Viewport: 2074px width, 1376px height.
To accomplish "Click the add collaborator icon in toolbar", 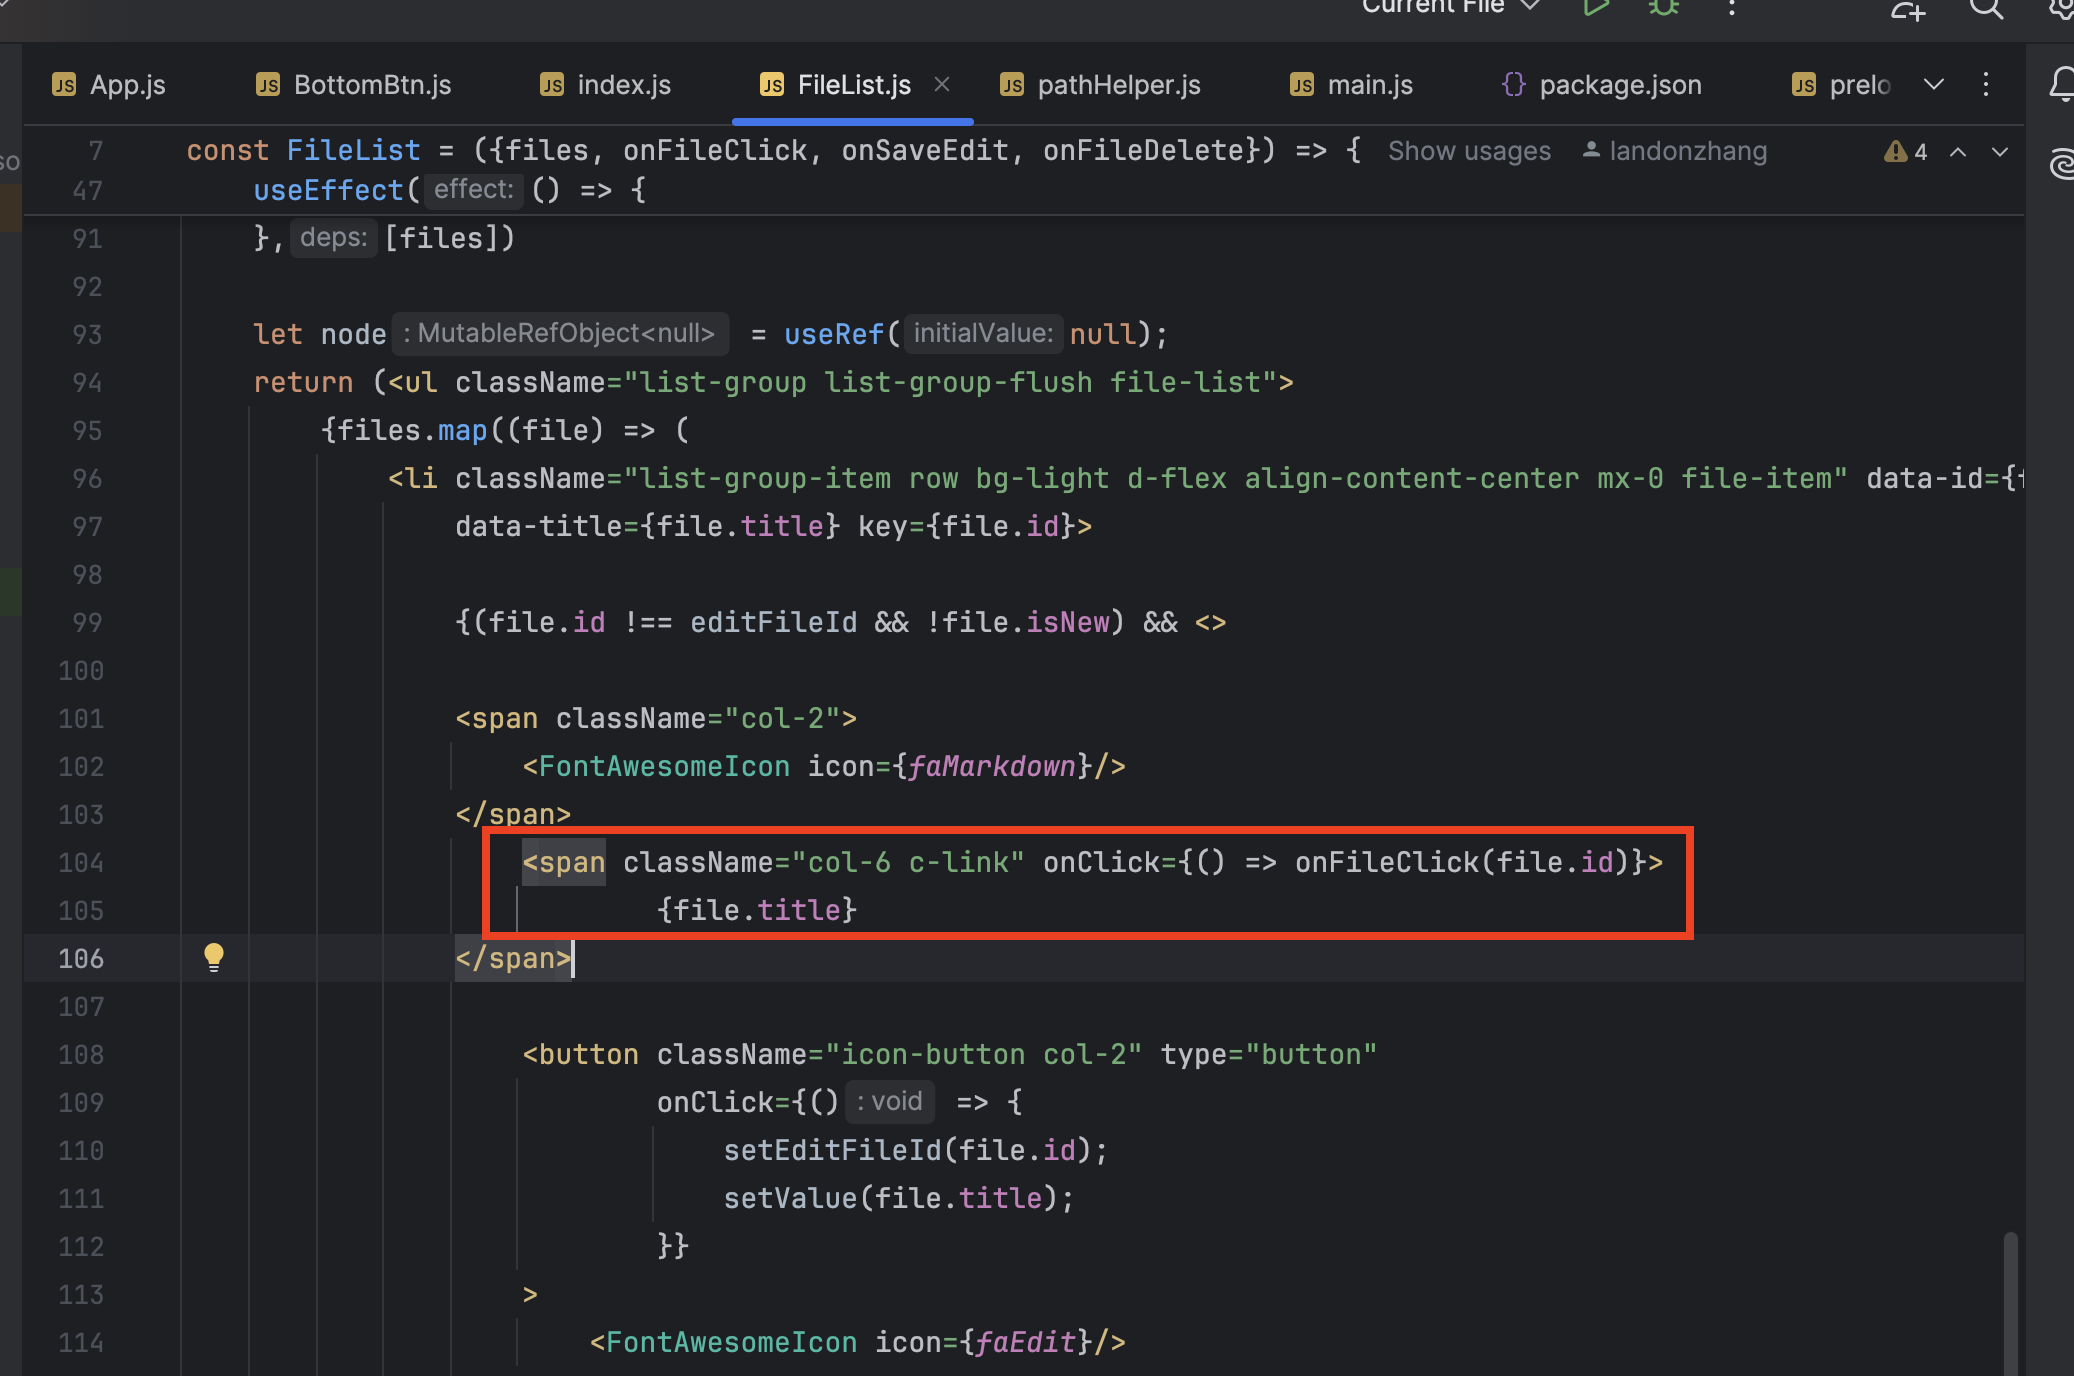I will (1907, 10).
